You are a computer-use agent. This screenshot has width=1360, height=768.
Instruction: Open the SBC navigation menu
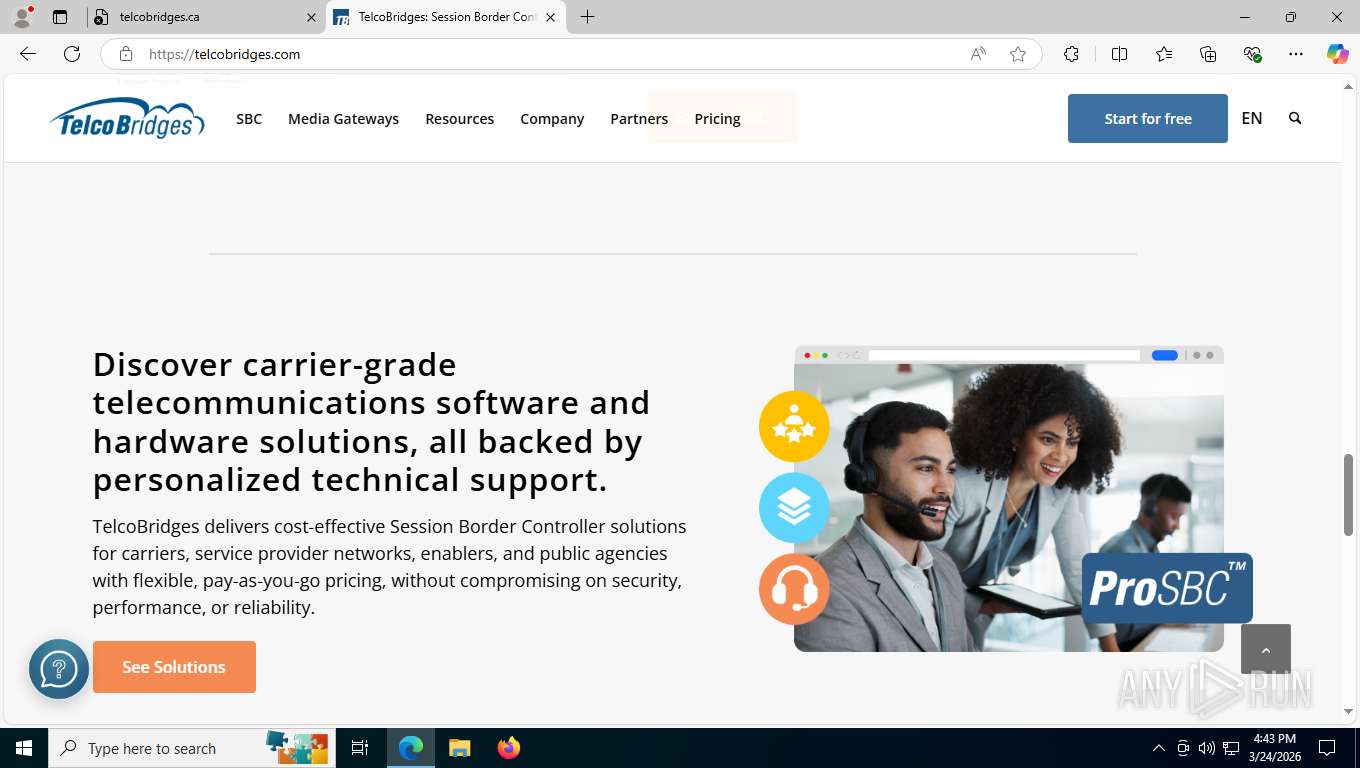249,118
